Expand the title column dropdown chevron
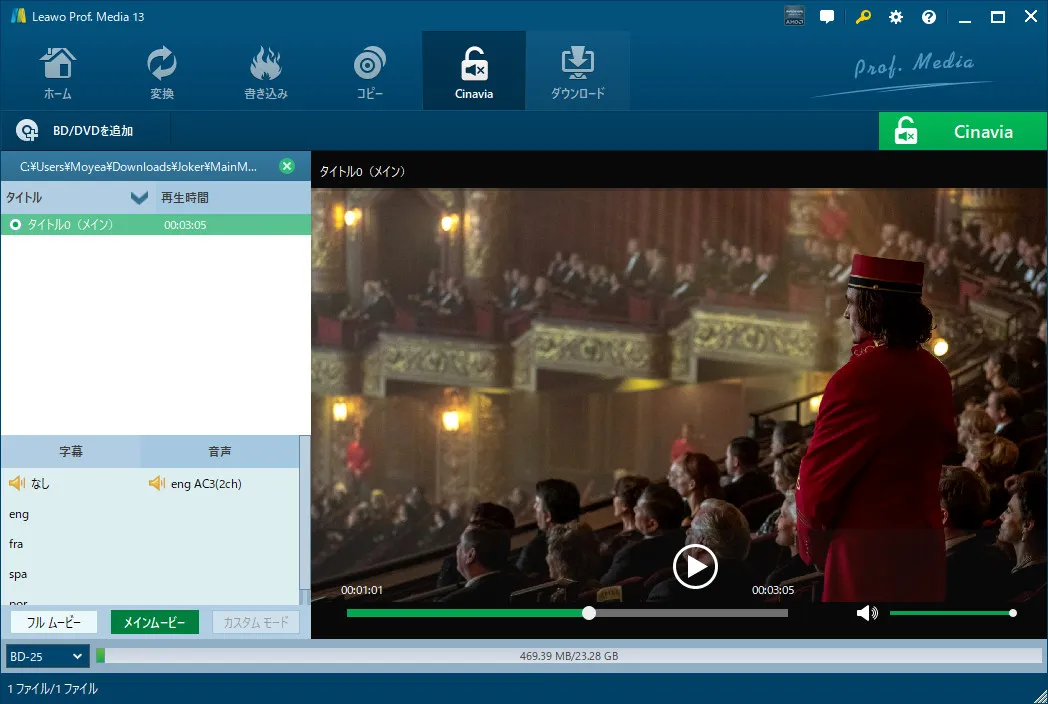The width and height of the screenshot is (1048, 704). [139, 198]
